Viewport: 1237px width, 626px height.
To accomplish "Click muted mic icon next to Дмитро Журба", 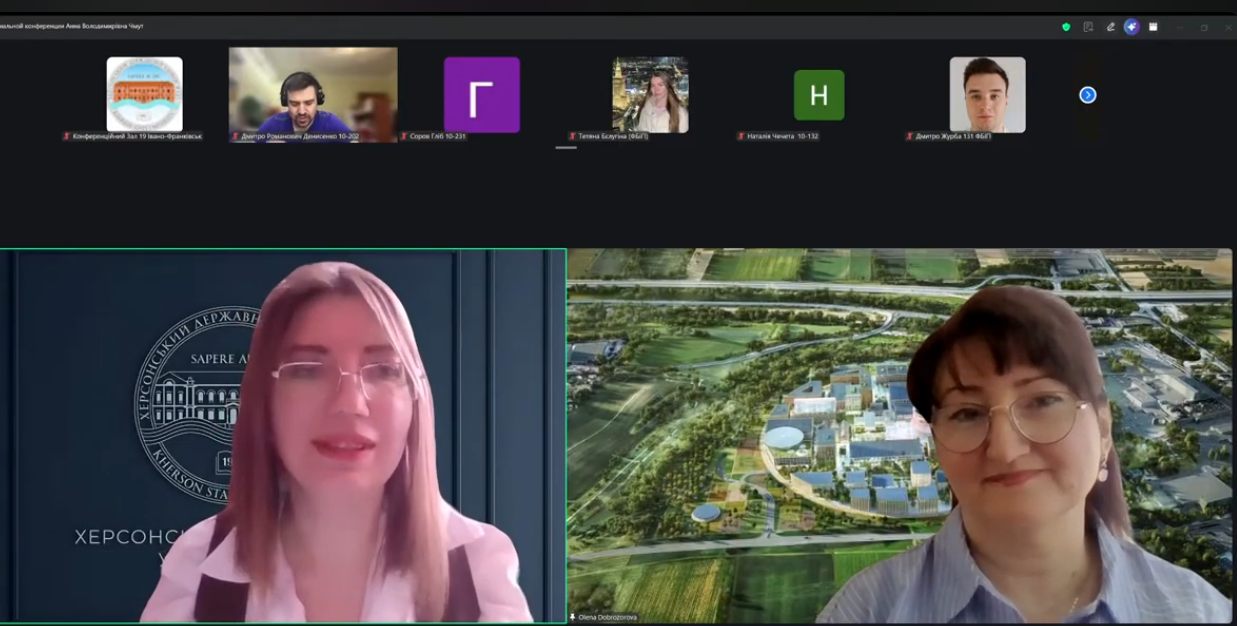I will pos(909,136).
